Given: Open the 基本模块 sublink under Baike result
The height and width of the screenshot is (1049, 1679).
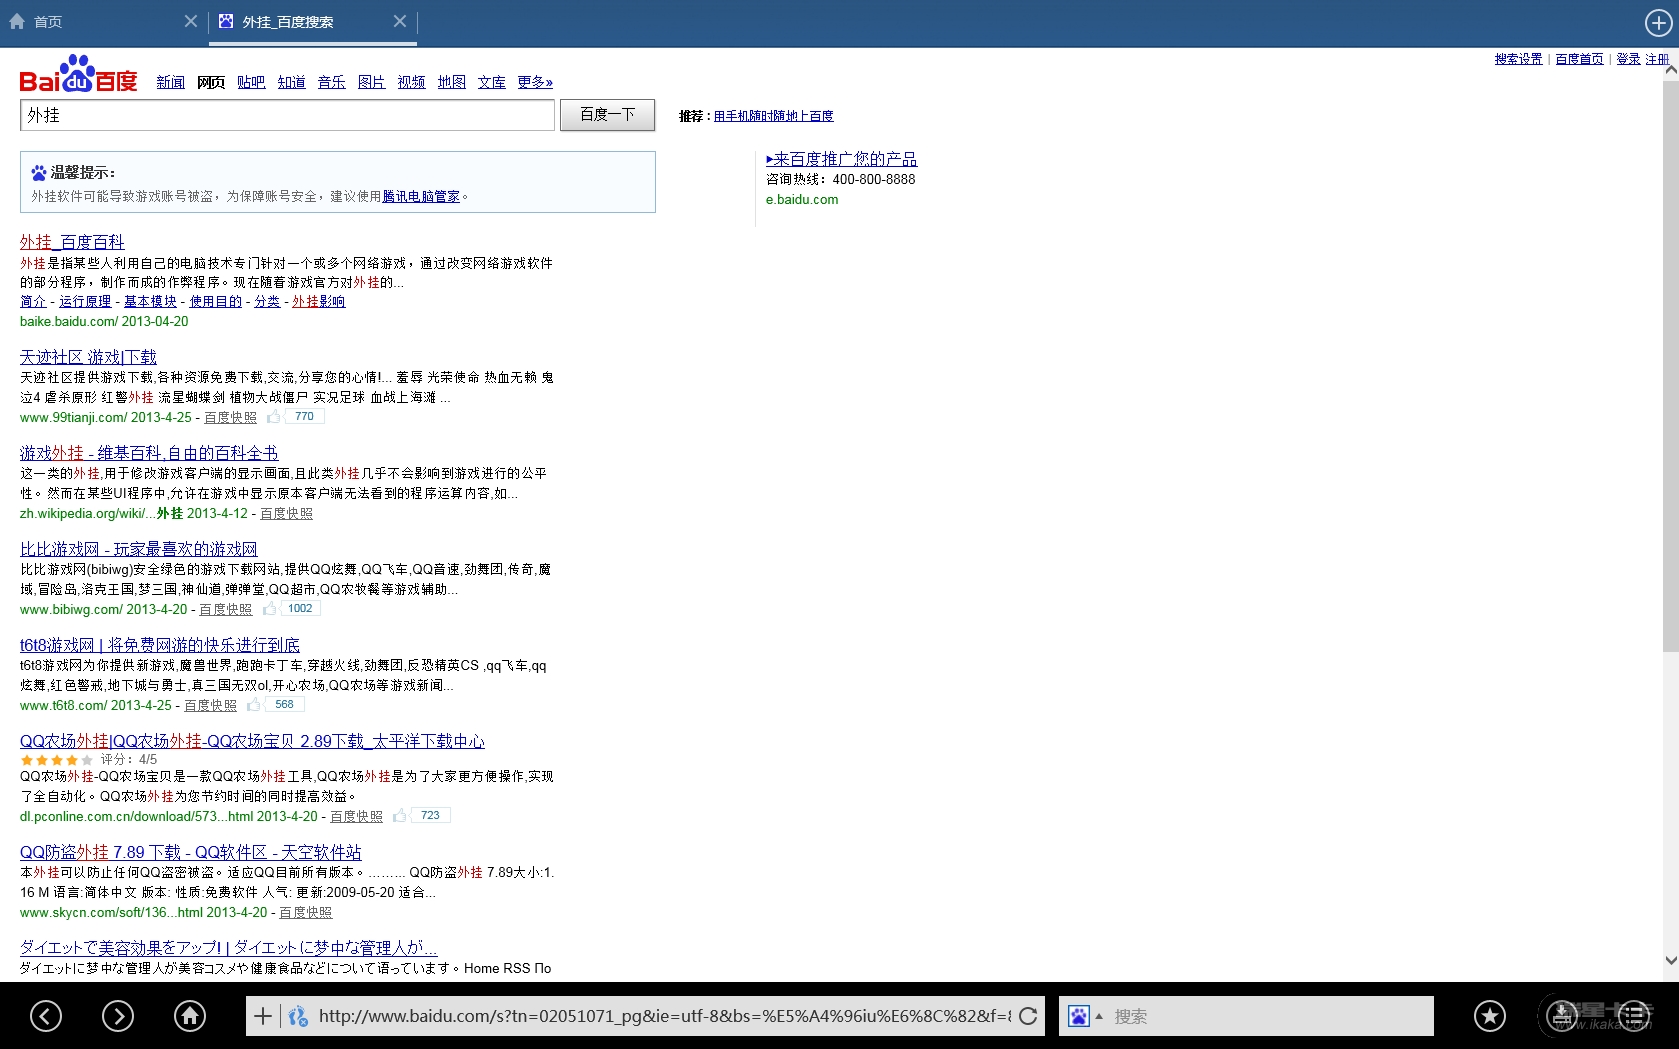Looking at the screenshot, I should coord(150,301).
